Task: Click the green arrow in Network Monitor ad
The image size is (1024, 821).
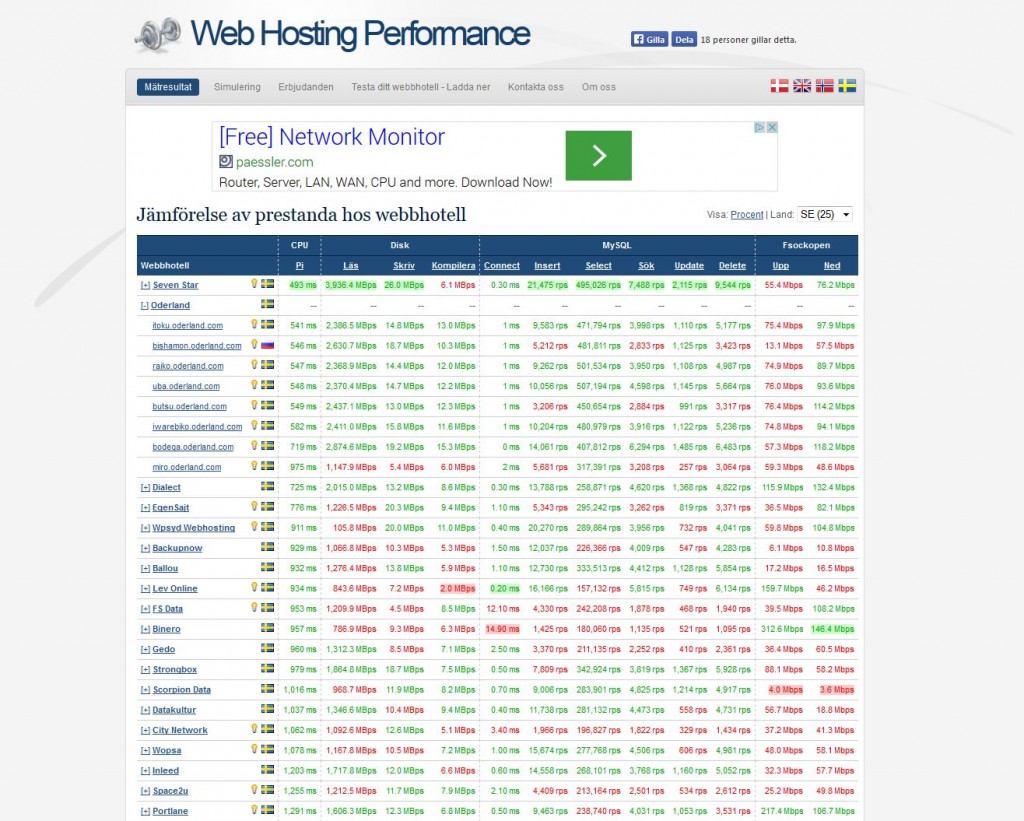Action: (x=598, y=155)
